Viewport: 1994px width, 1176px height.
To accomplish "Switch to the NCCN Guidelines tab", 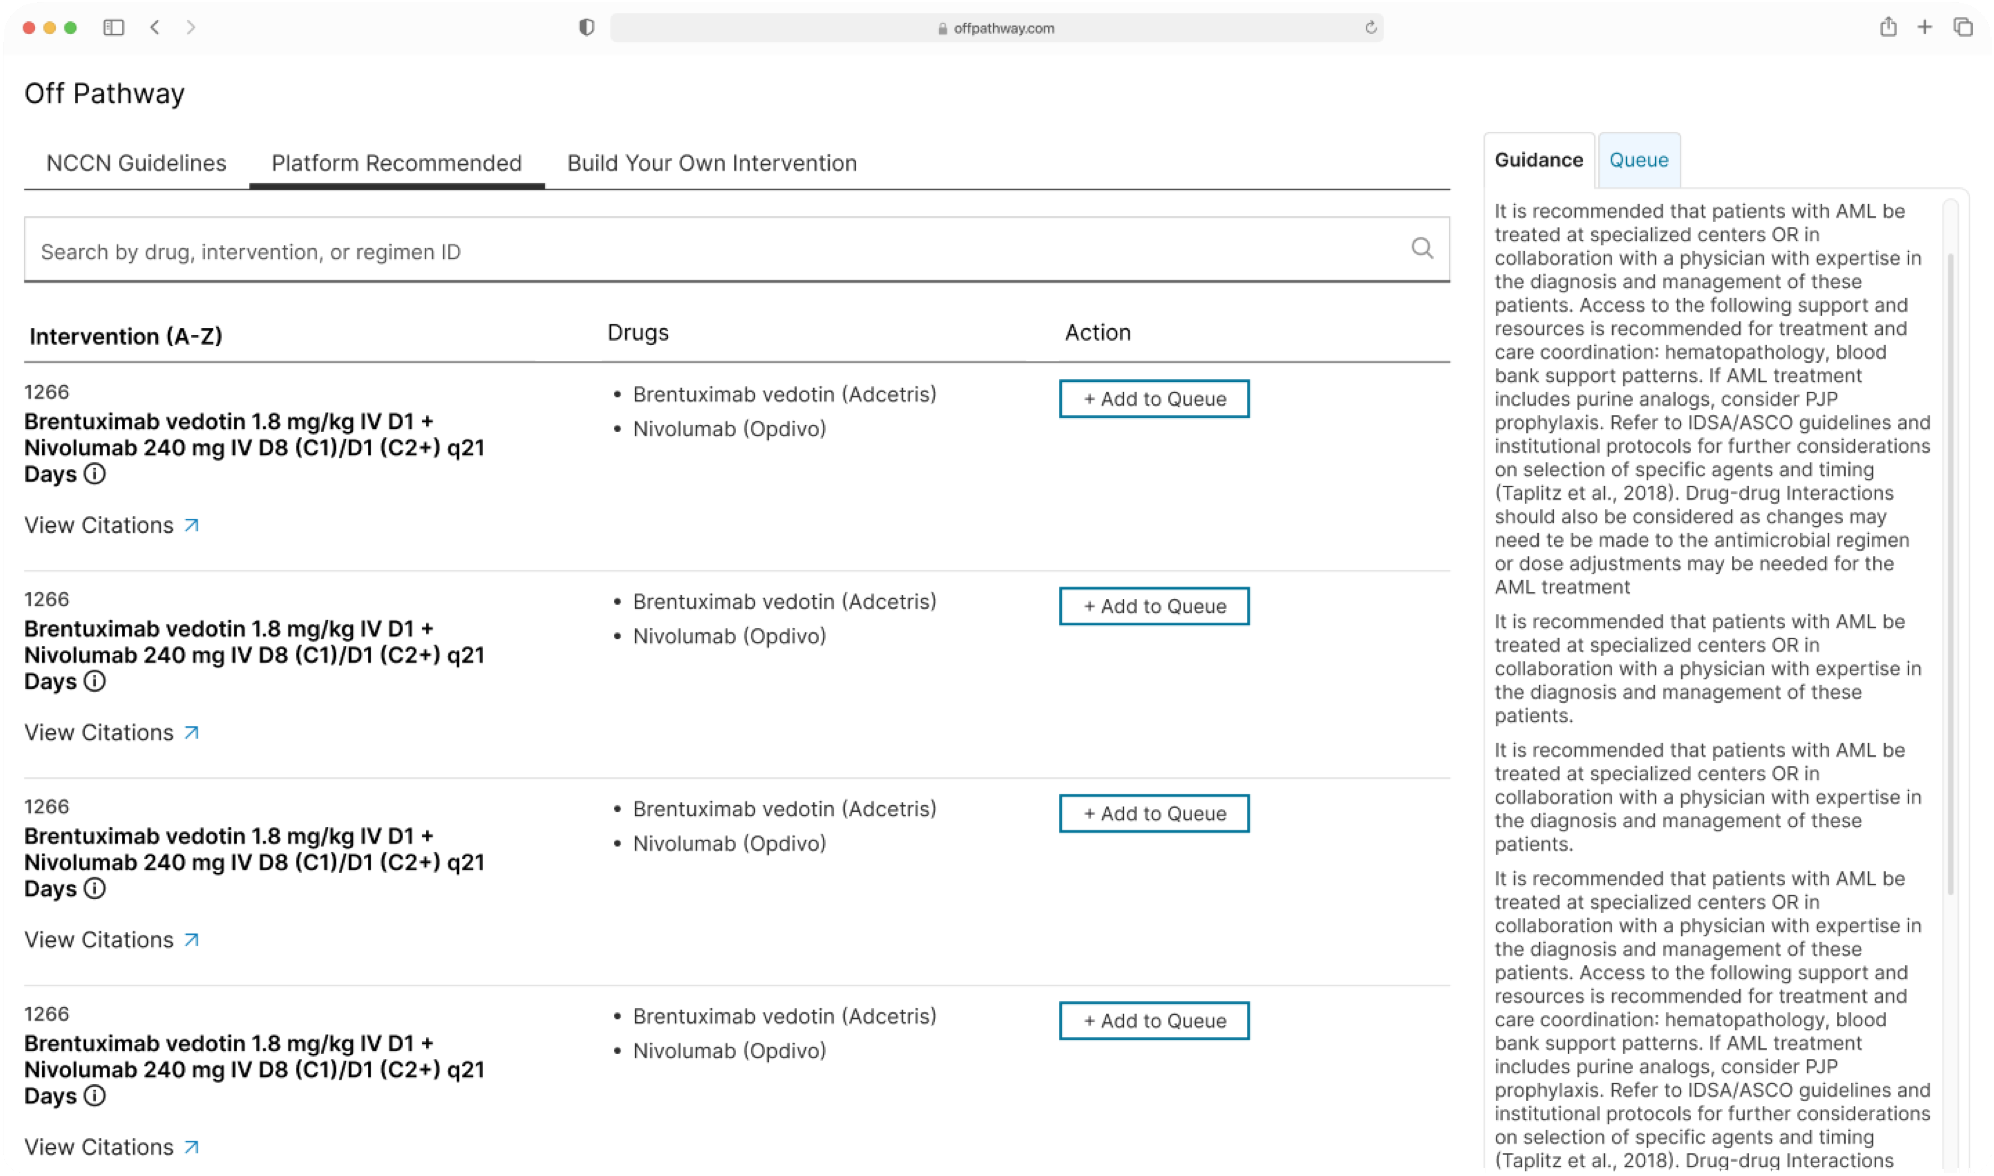I will (136, 163).
